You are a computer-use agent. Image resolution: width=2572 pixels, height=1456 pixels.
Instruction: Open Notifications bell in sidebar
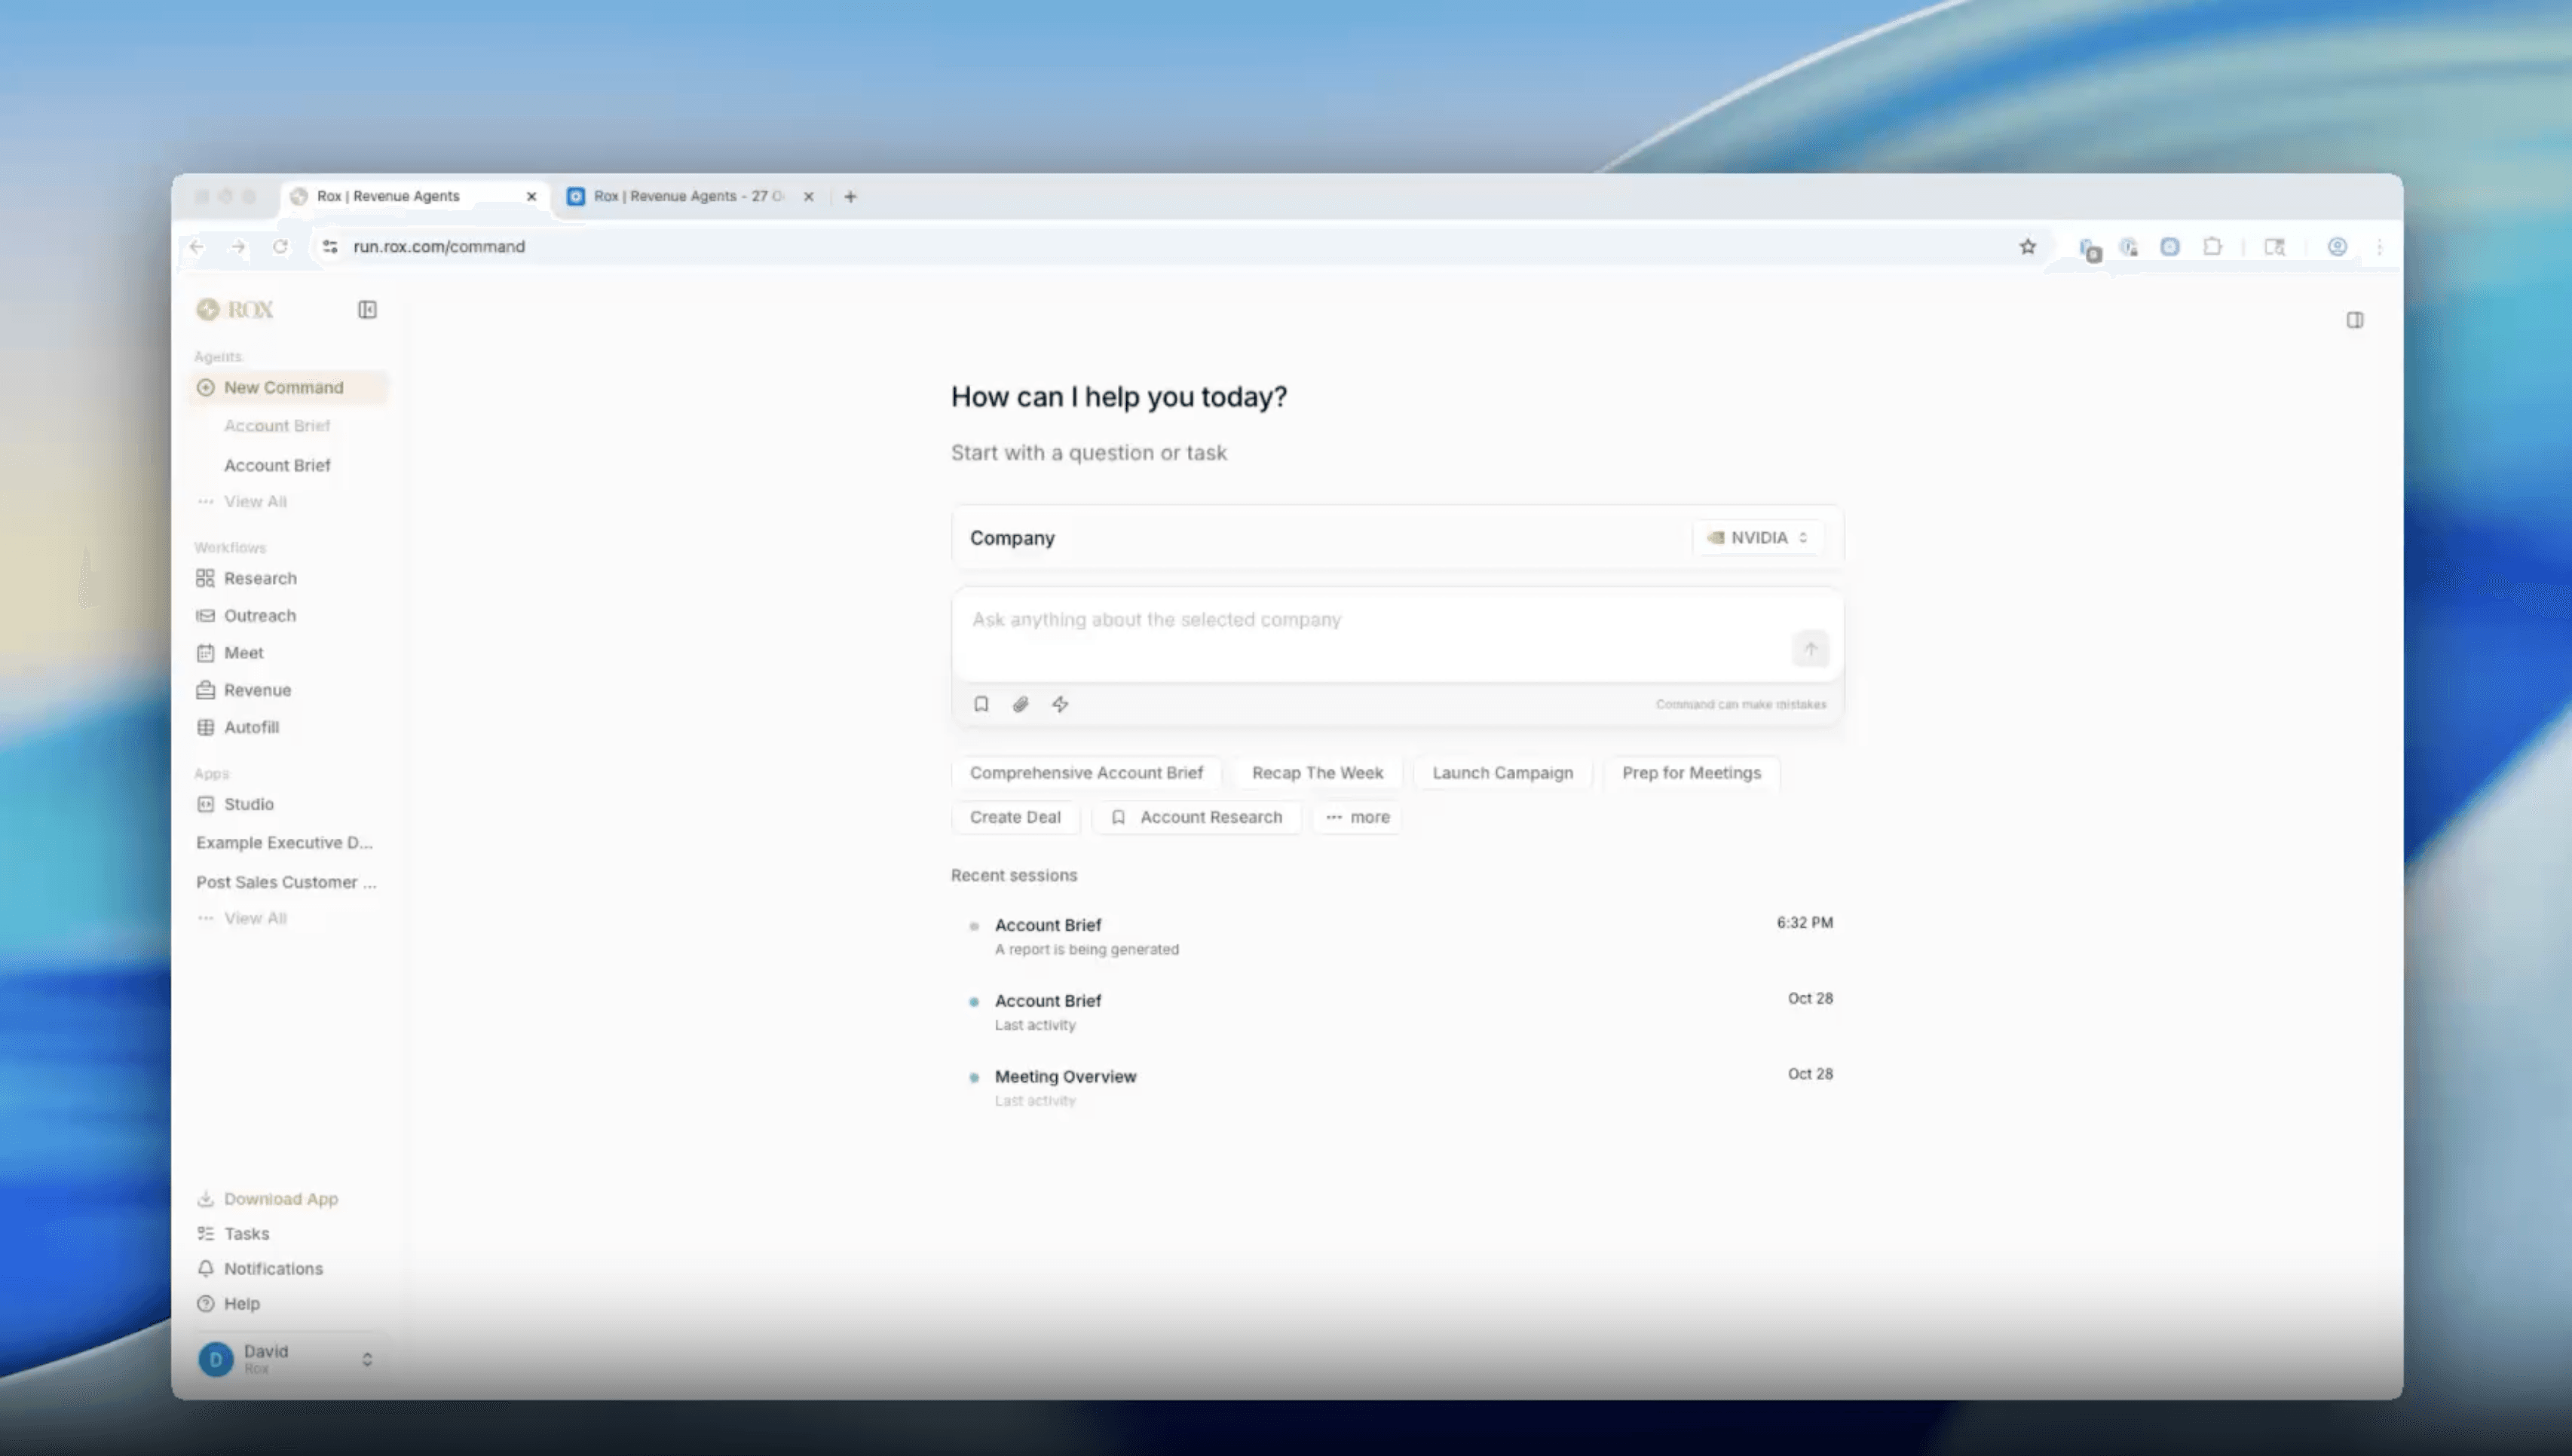coord(272,1268)
